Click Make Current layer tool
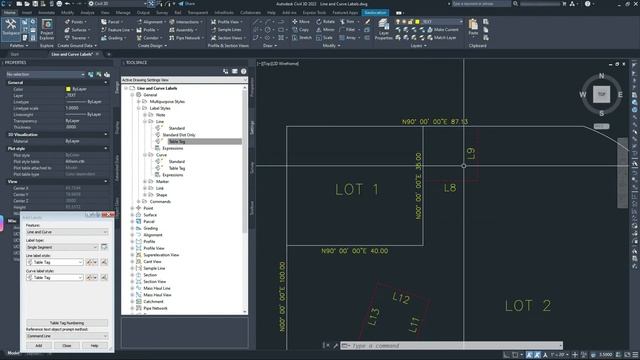Viewport: 640px width, 360px height. click(x=443, y=30)
